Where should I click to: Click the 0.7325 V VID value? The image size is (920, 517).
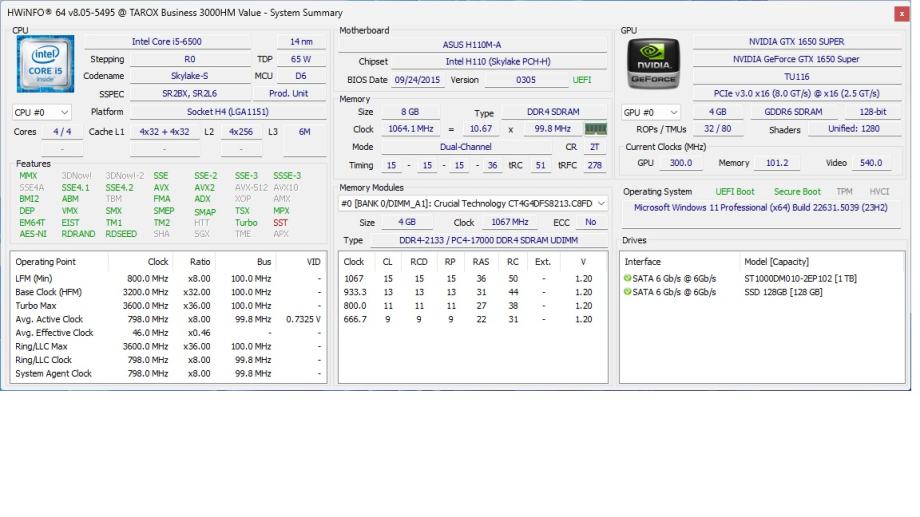point(303,319)
